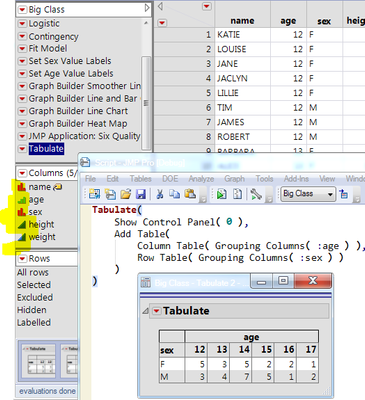Open the Analyze menu in Script window
This screenshot has height=400, width=365.
point(201,179)
